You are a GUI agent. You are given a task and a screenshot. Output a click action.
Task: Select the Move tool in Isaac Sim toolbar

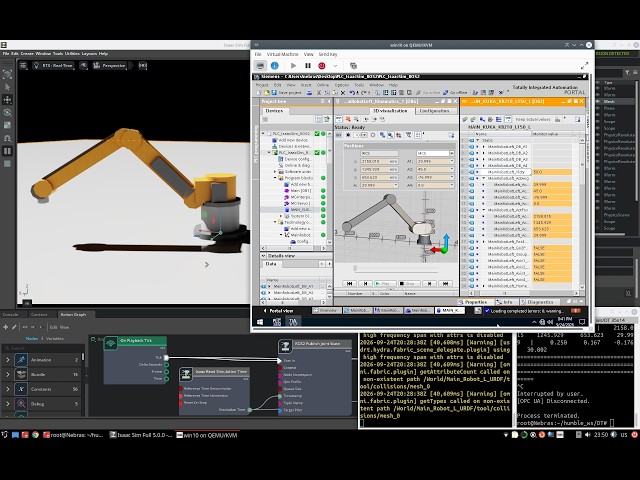tap(7, 100)
